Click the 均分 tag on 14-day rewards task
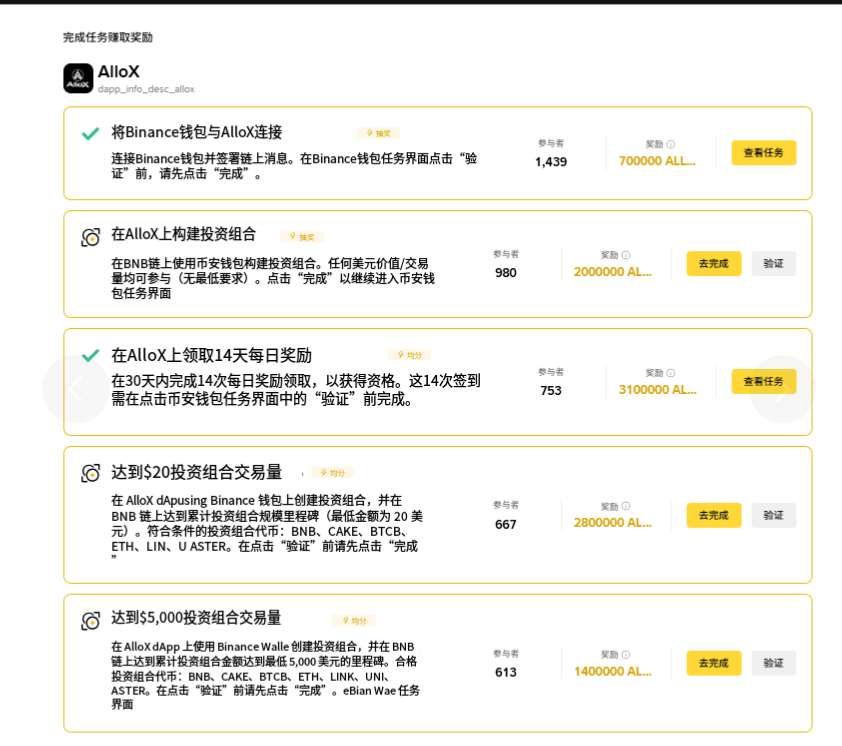Image resolution: width=842 pixels, height=746 pixels. point(409,355)
